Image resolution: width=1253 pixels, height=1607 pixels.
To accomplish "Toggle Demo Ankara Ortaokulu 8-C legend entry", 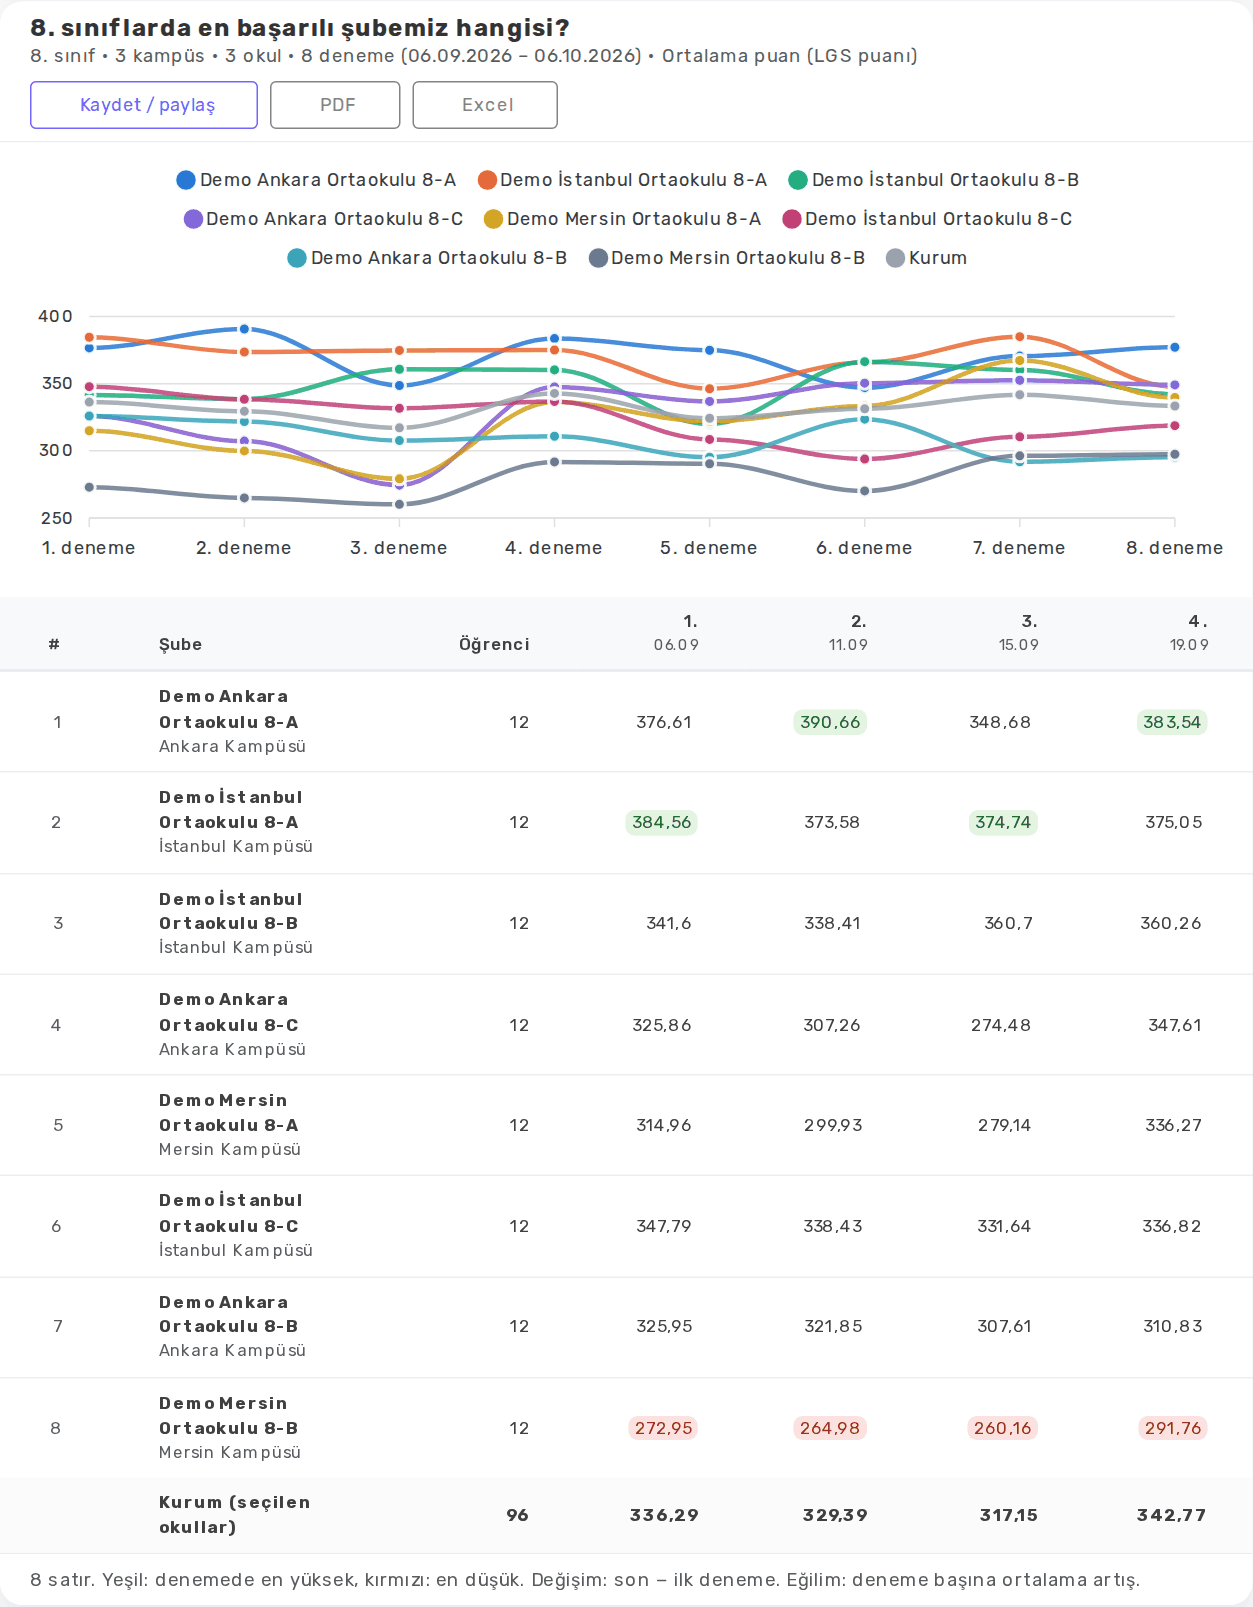I will 323,219.
